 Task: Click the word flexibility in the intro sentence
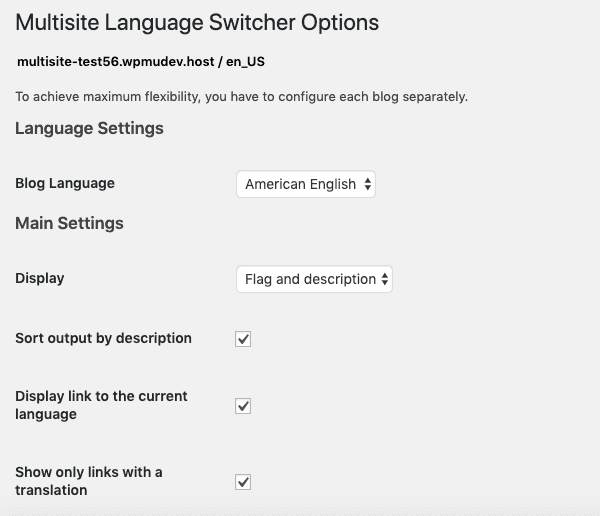click(x=173, y=97)
